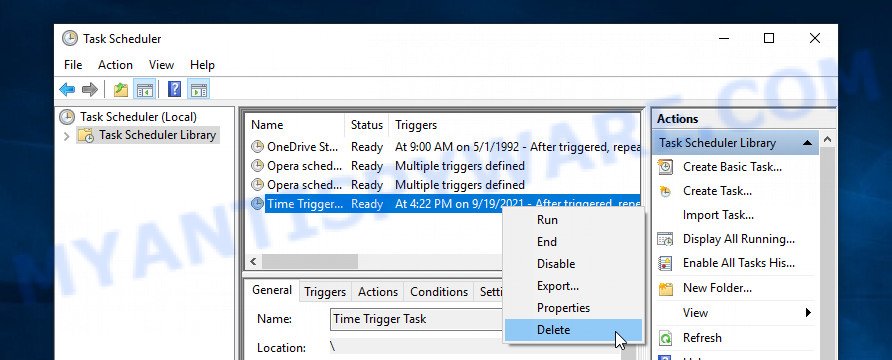Click Create Basic Task... action link
Screen dimensions: 892x360
(x=732, y=167)
